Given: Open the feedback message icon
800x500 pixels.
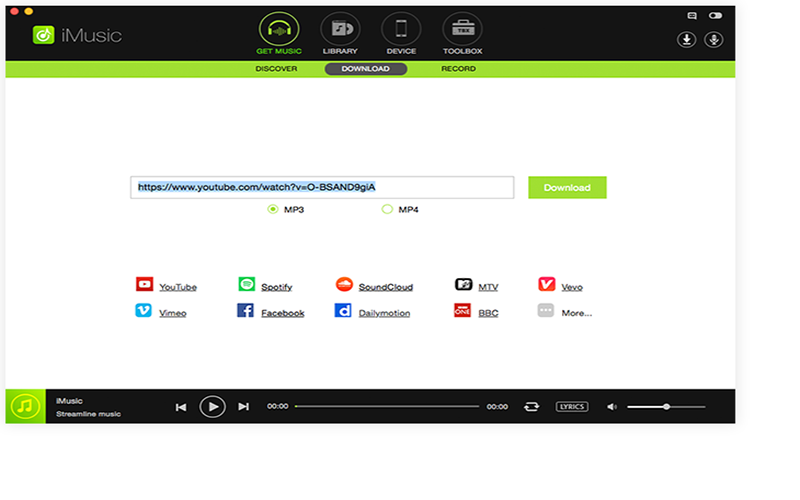Looking at the screenshot, I should pyautogui.click(x=692, y=16).
